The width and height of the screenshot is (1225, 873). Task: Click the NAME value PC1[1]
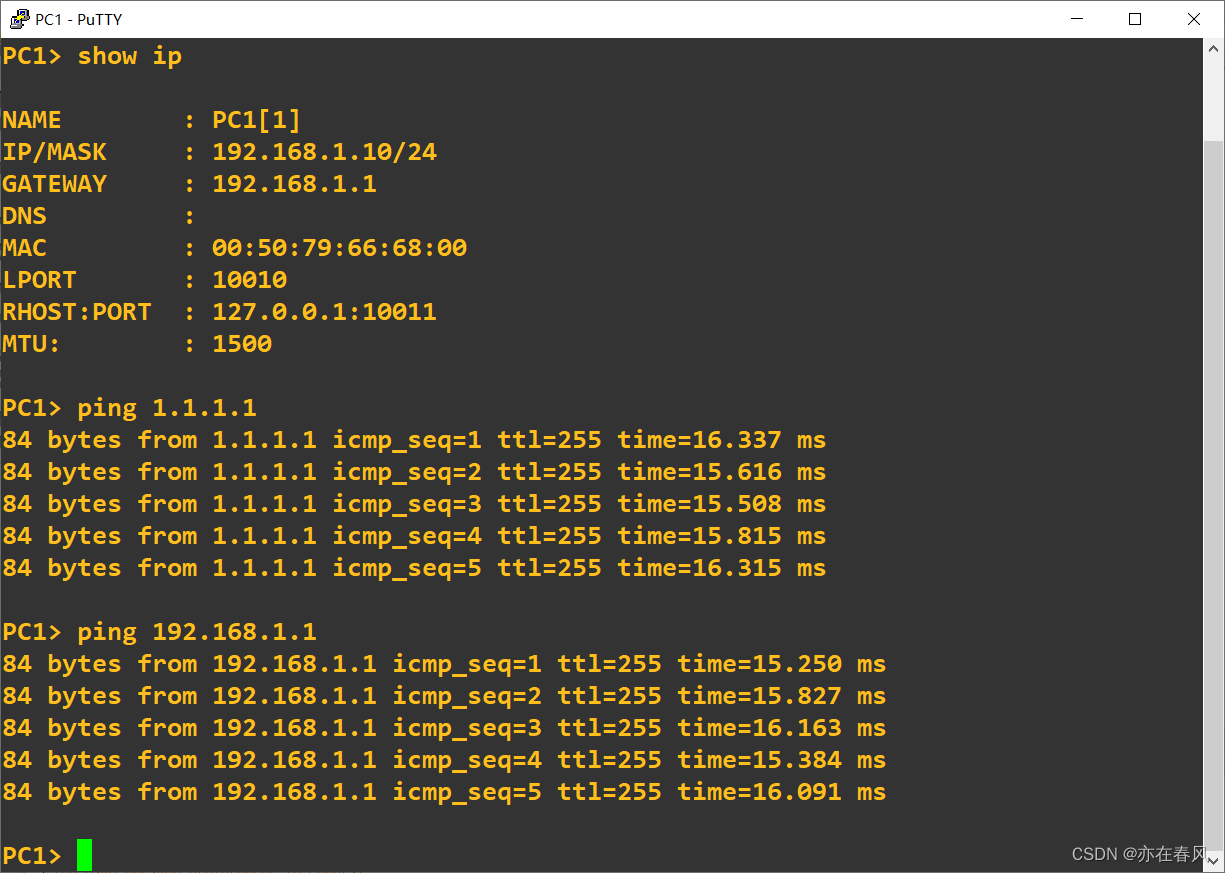click(256, 120)
